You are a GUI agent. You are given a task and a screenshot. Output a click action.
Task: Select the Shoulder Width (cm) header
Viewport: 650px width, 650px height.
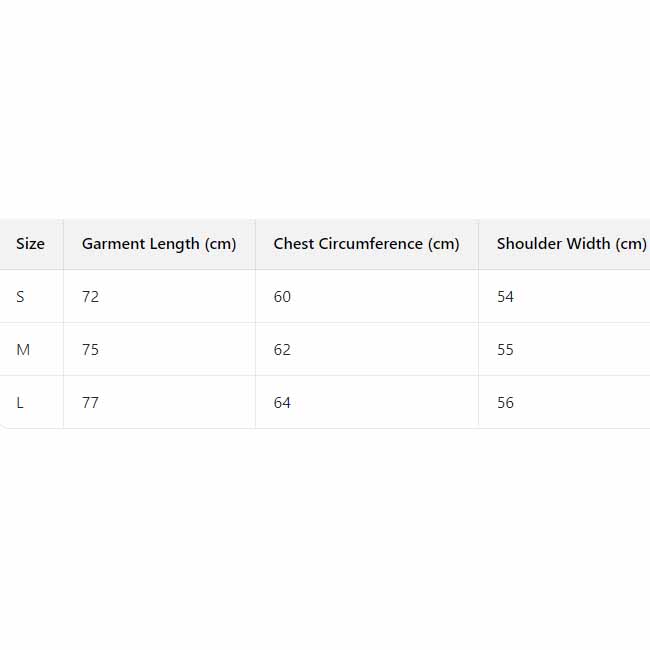tap(571, 244)
